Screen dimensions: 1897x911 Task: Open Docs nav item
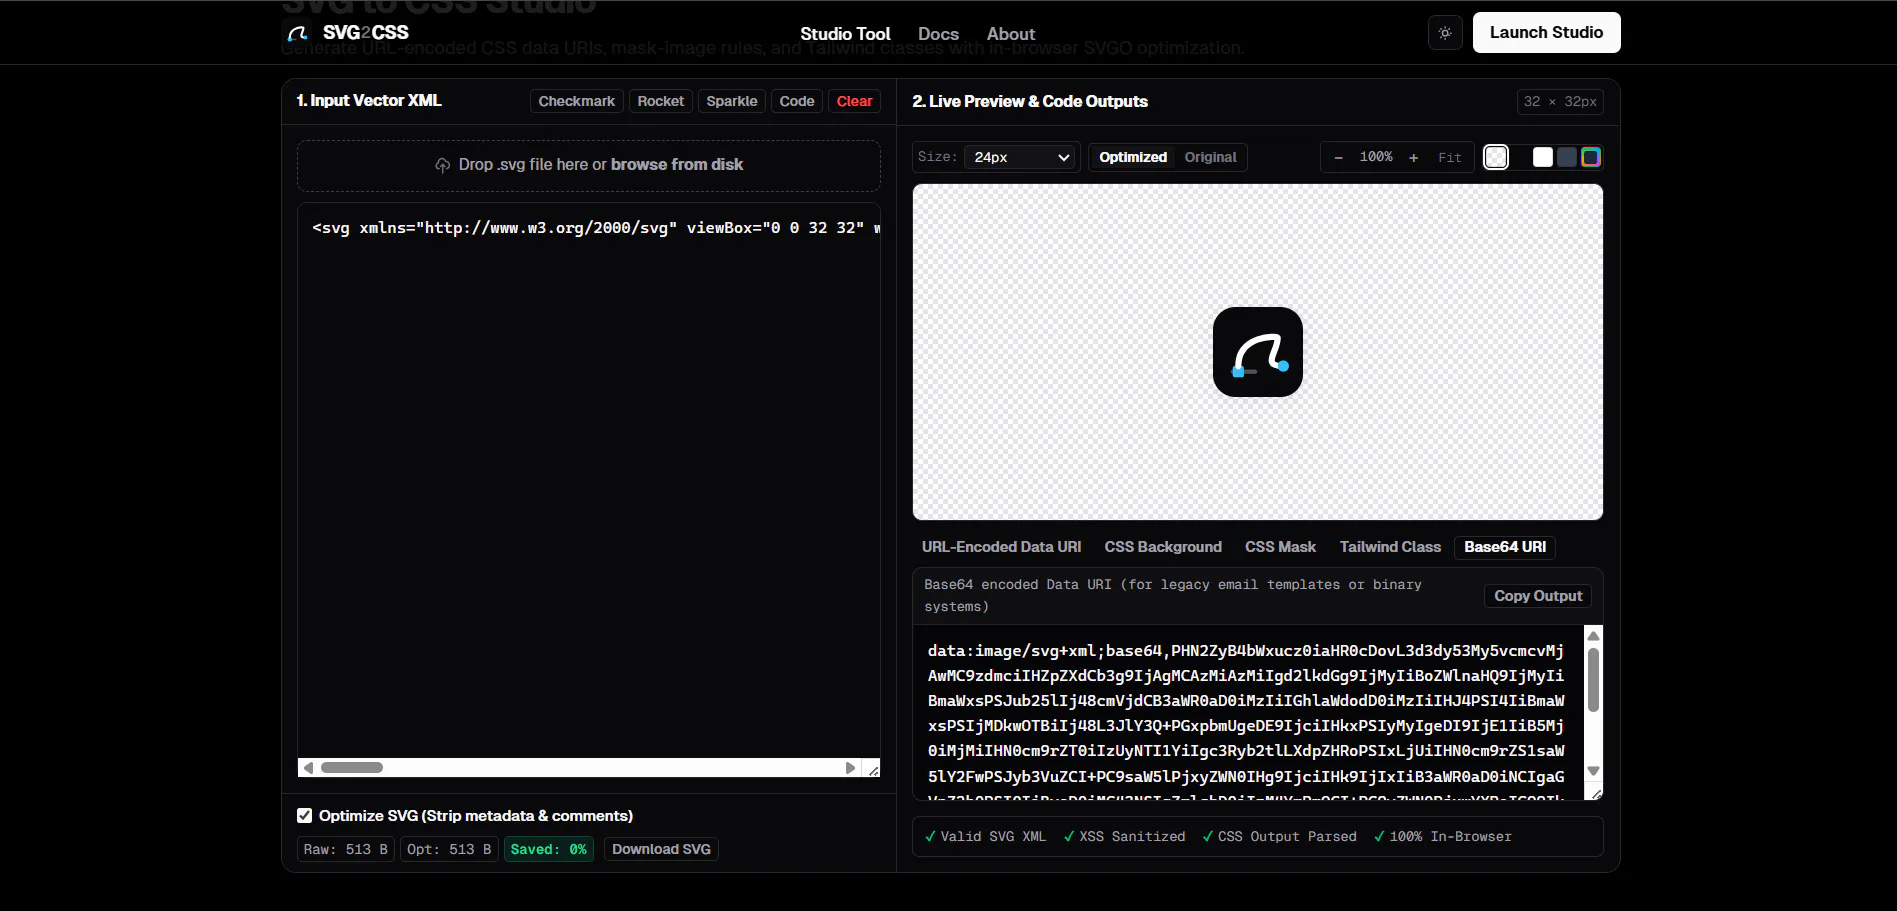[x=938, y=34]
